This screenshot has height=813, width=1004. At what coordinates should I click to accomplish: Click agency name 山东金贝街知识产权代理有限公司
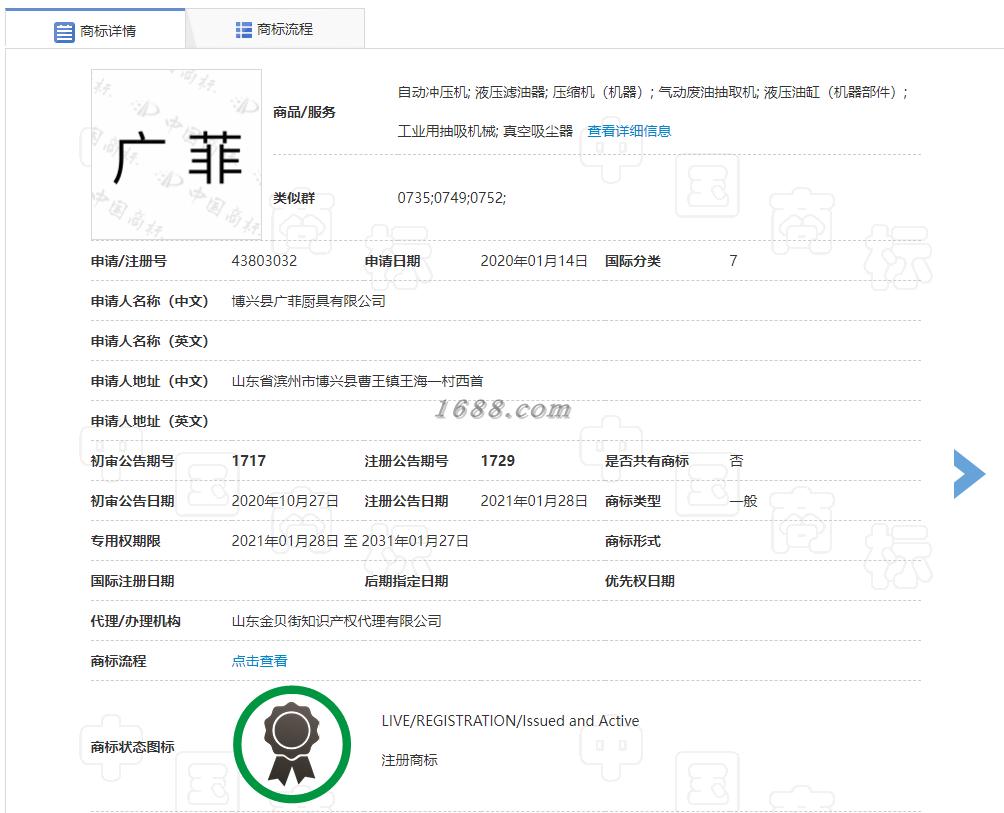[336, 621]
